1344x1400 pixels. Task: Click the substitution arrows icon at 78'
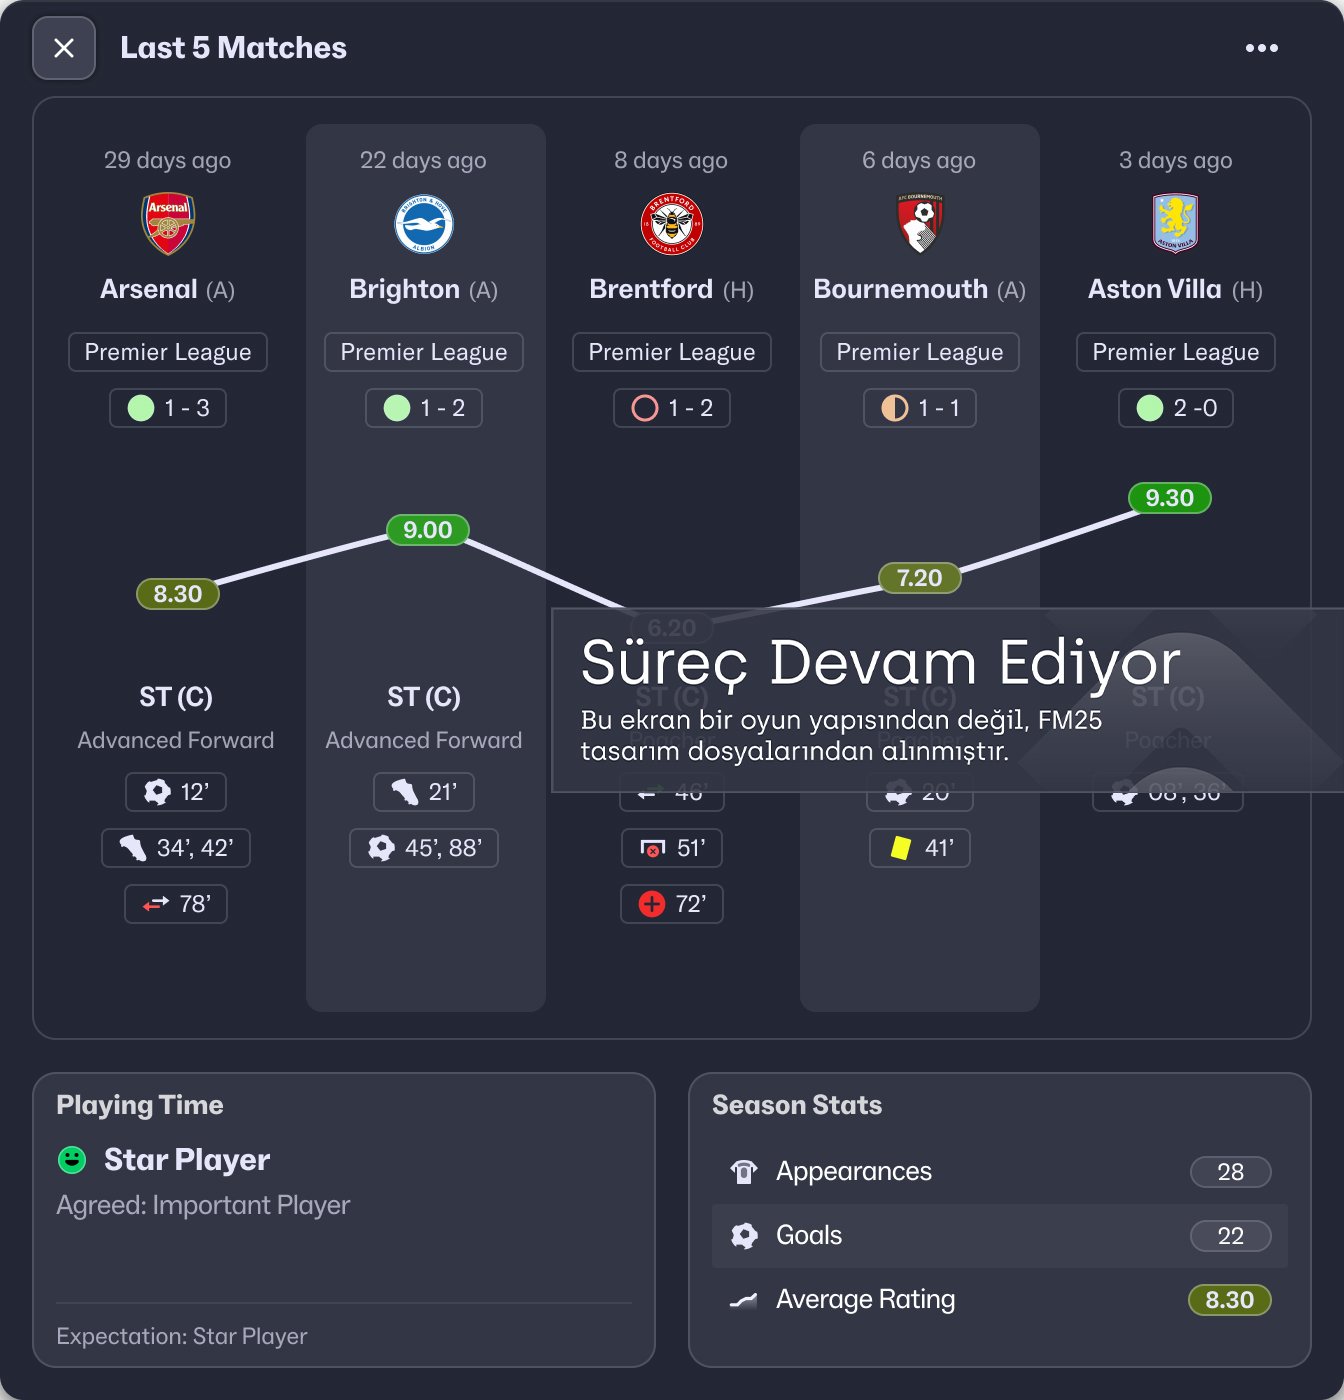[156, 904]
